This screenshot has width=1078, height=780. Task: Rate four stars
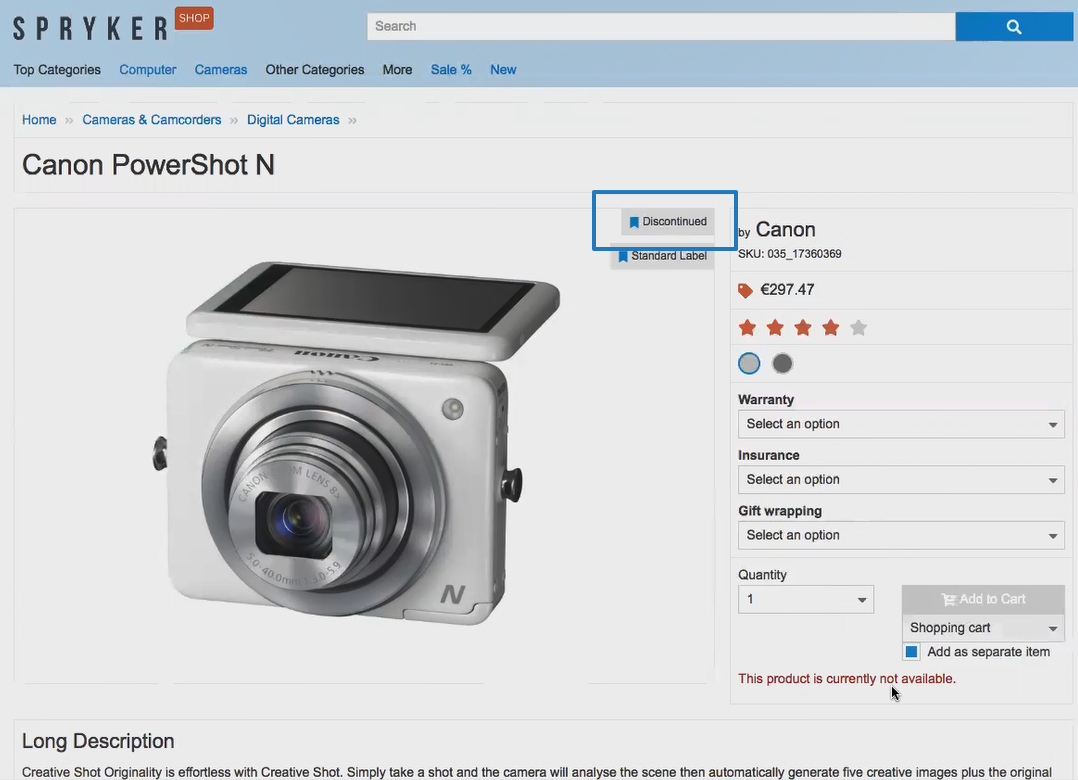click(830, 328)
